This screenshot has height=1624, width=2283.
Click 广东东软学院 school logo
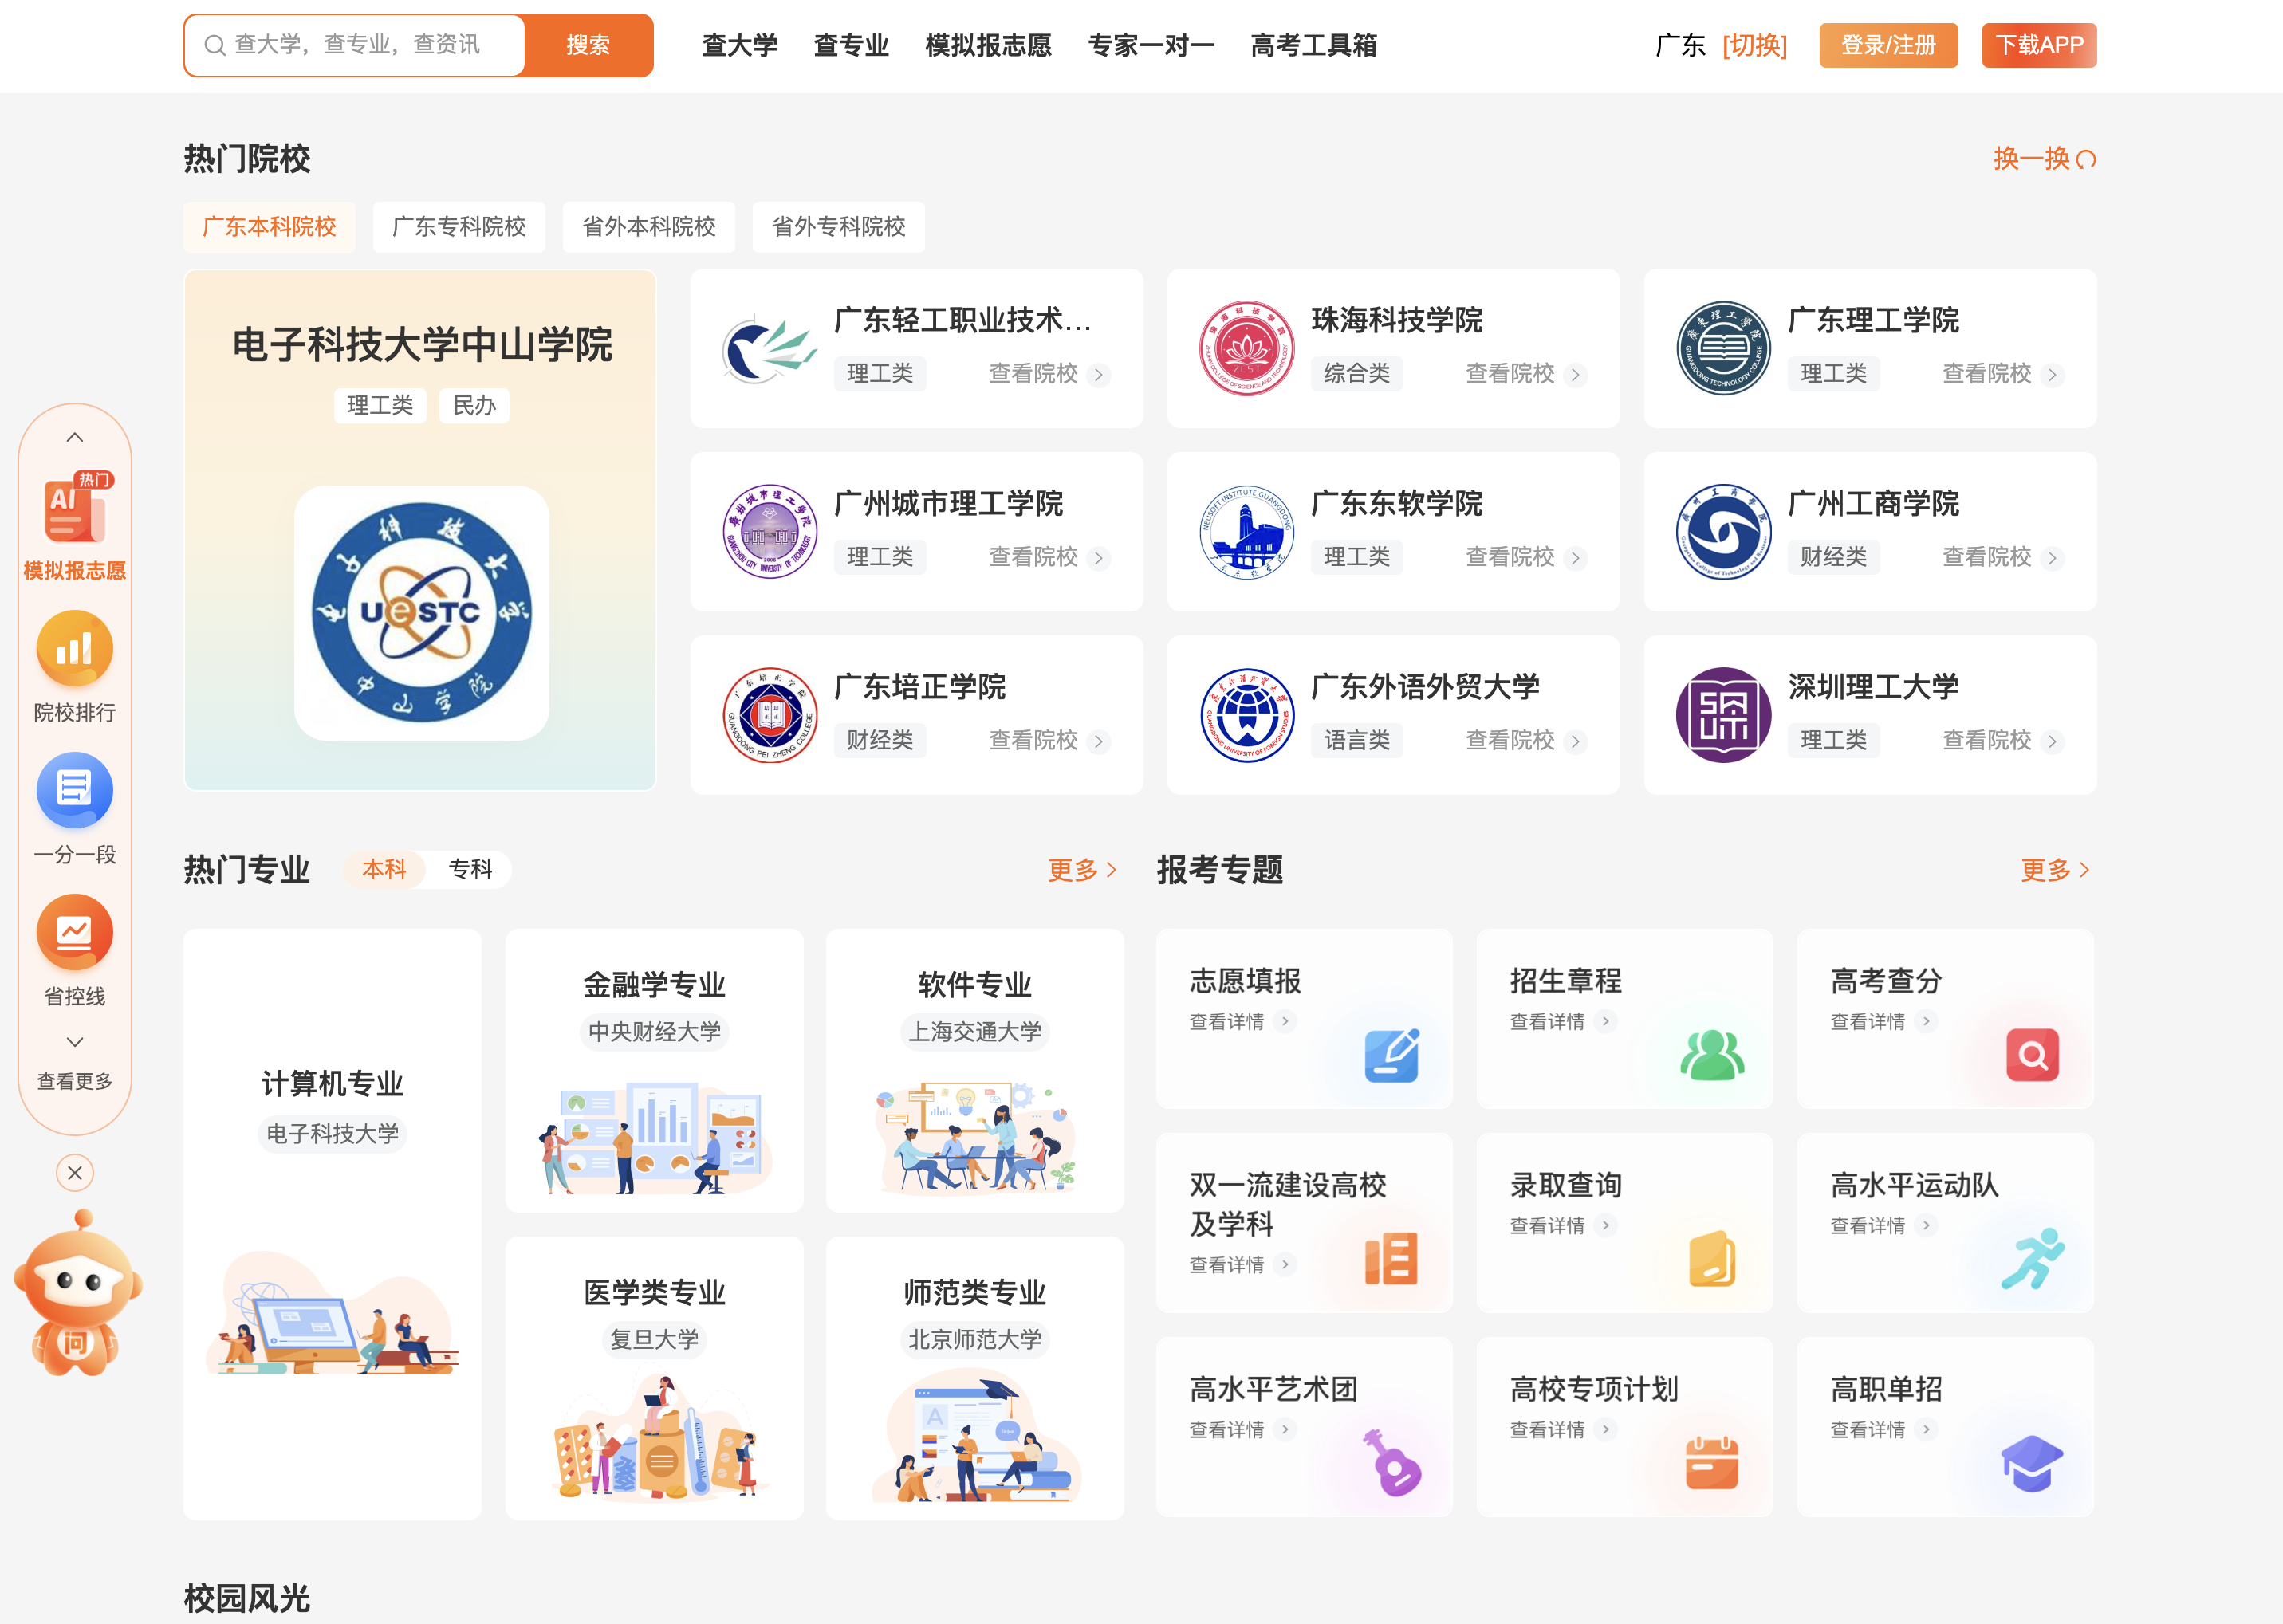[1247, 532]
